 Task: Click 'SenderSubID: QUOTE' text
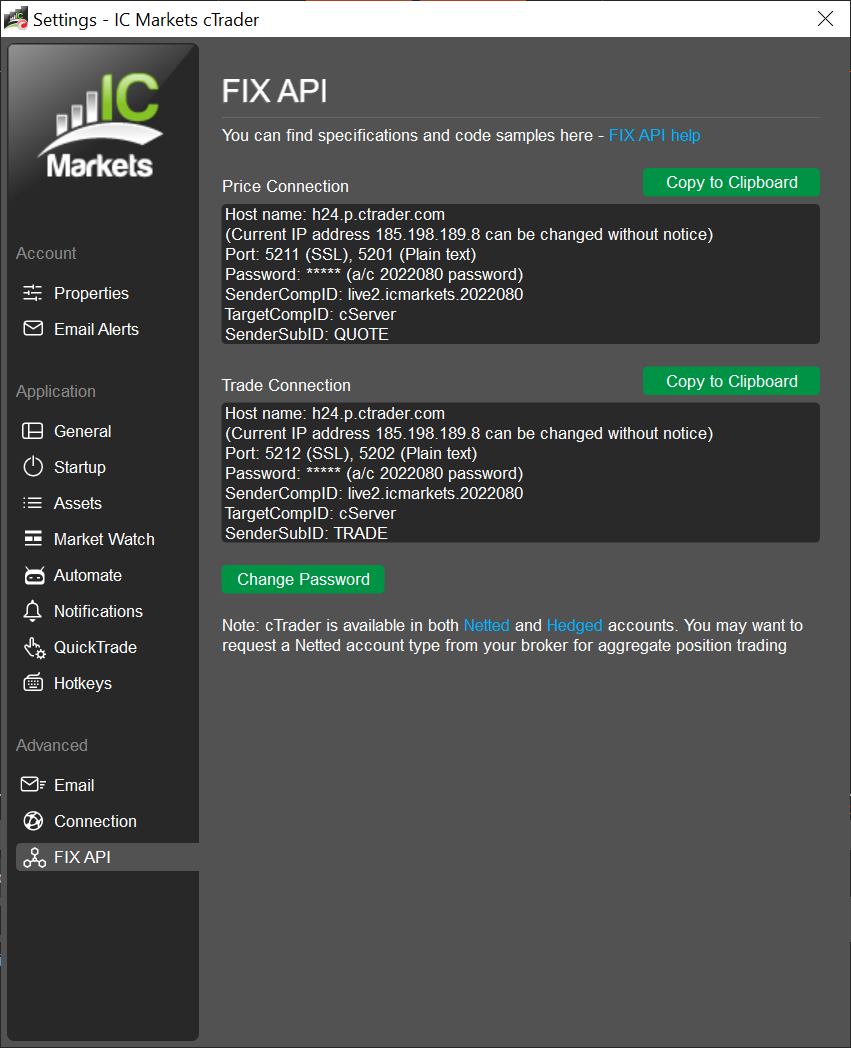[x=307, y=334]
